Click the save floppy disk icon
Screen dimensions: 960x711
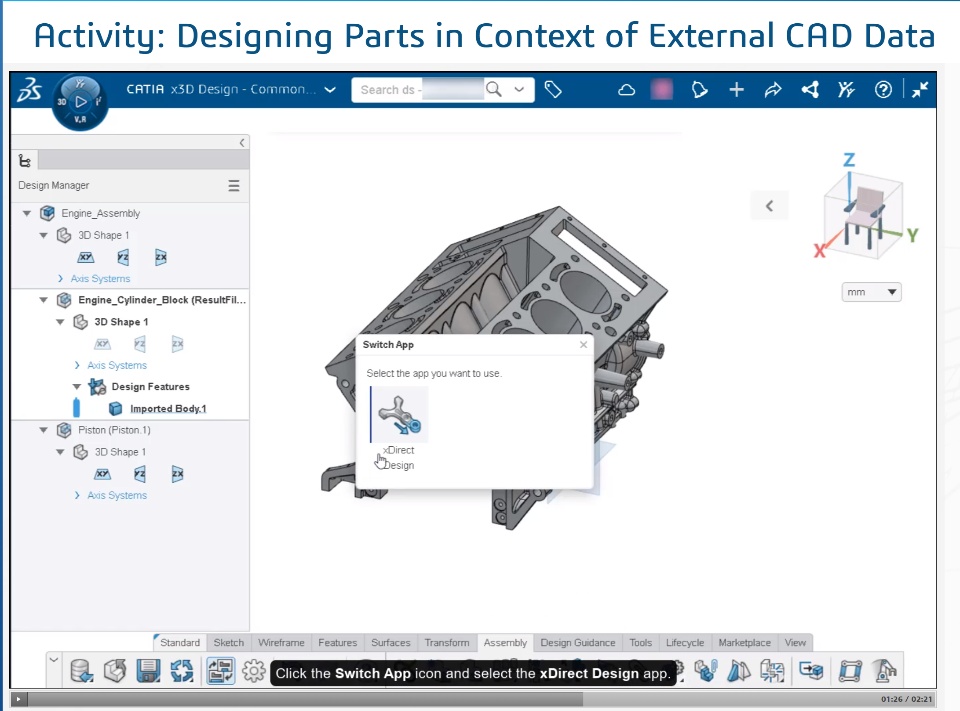point(148,671)
